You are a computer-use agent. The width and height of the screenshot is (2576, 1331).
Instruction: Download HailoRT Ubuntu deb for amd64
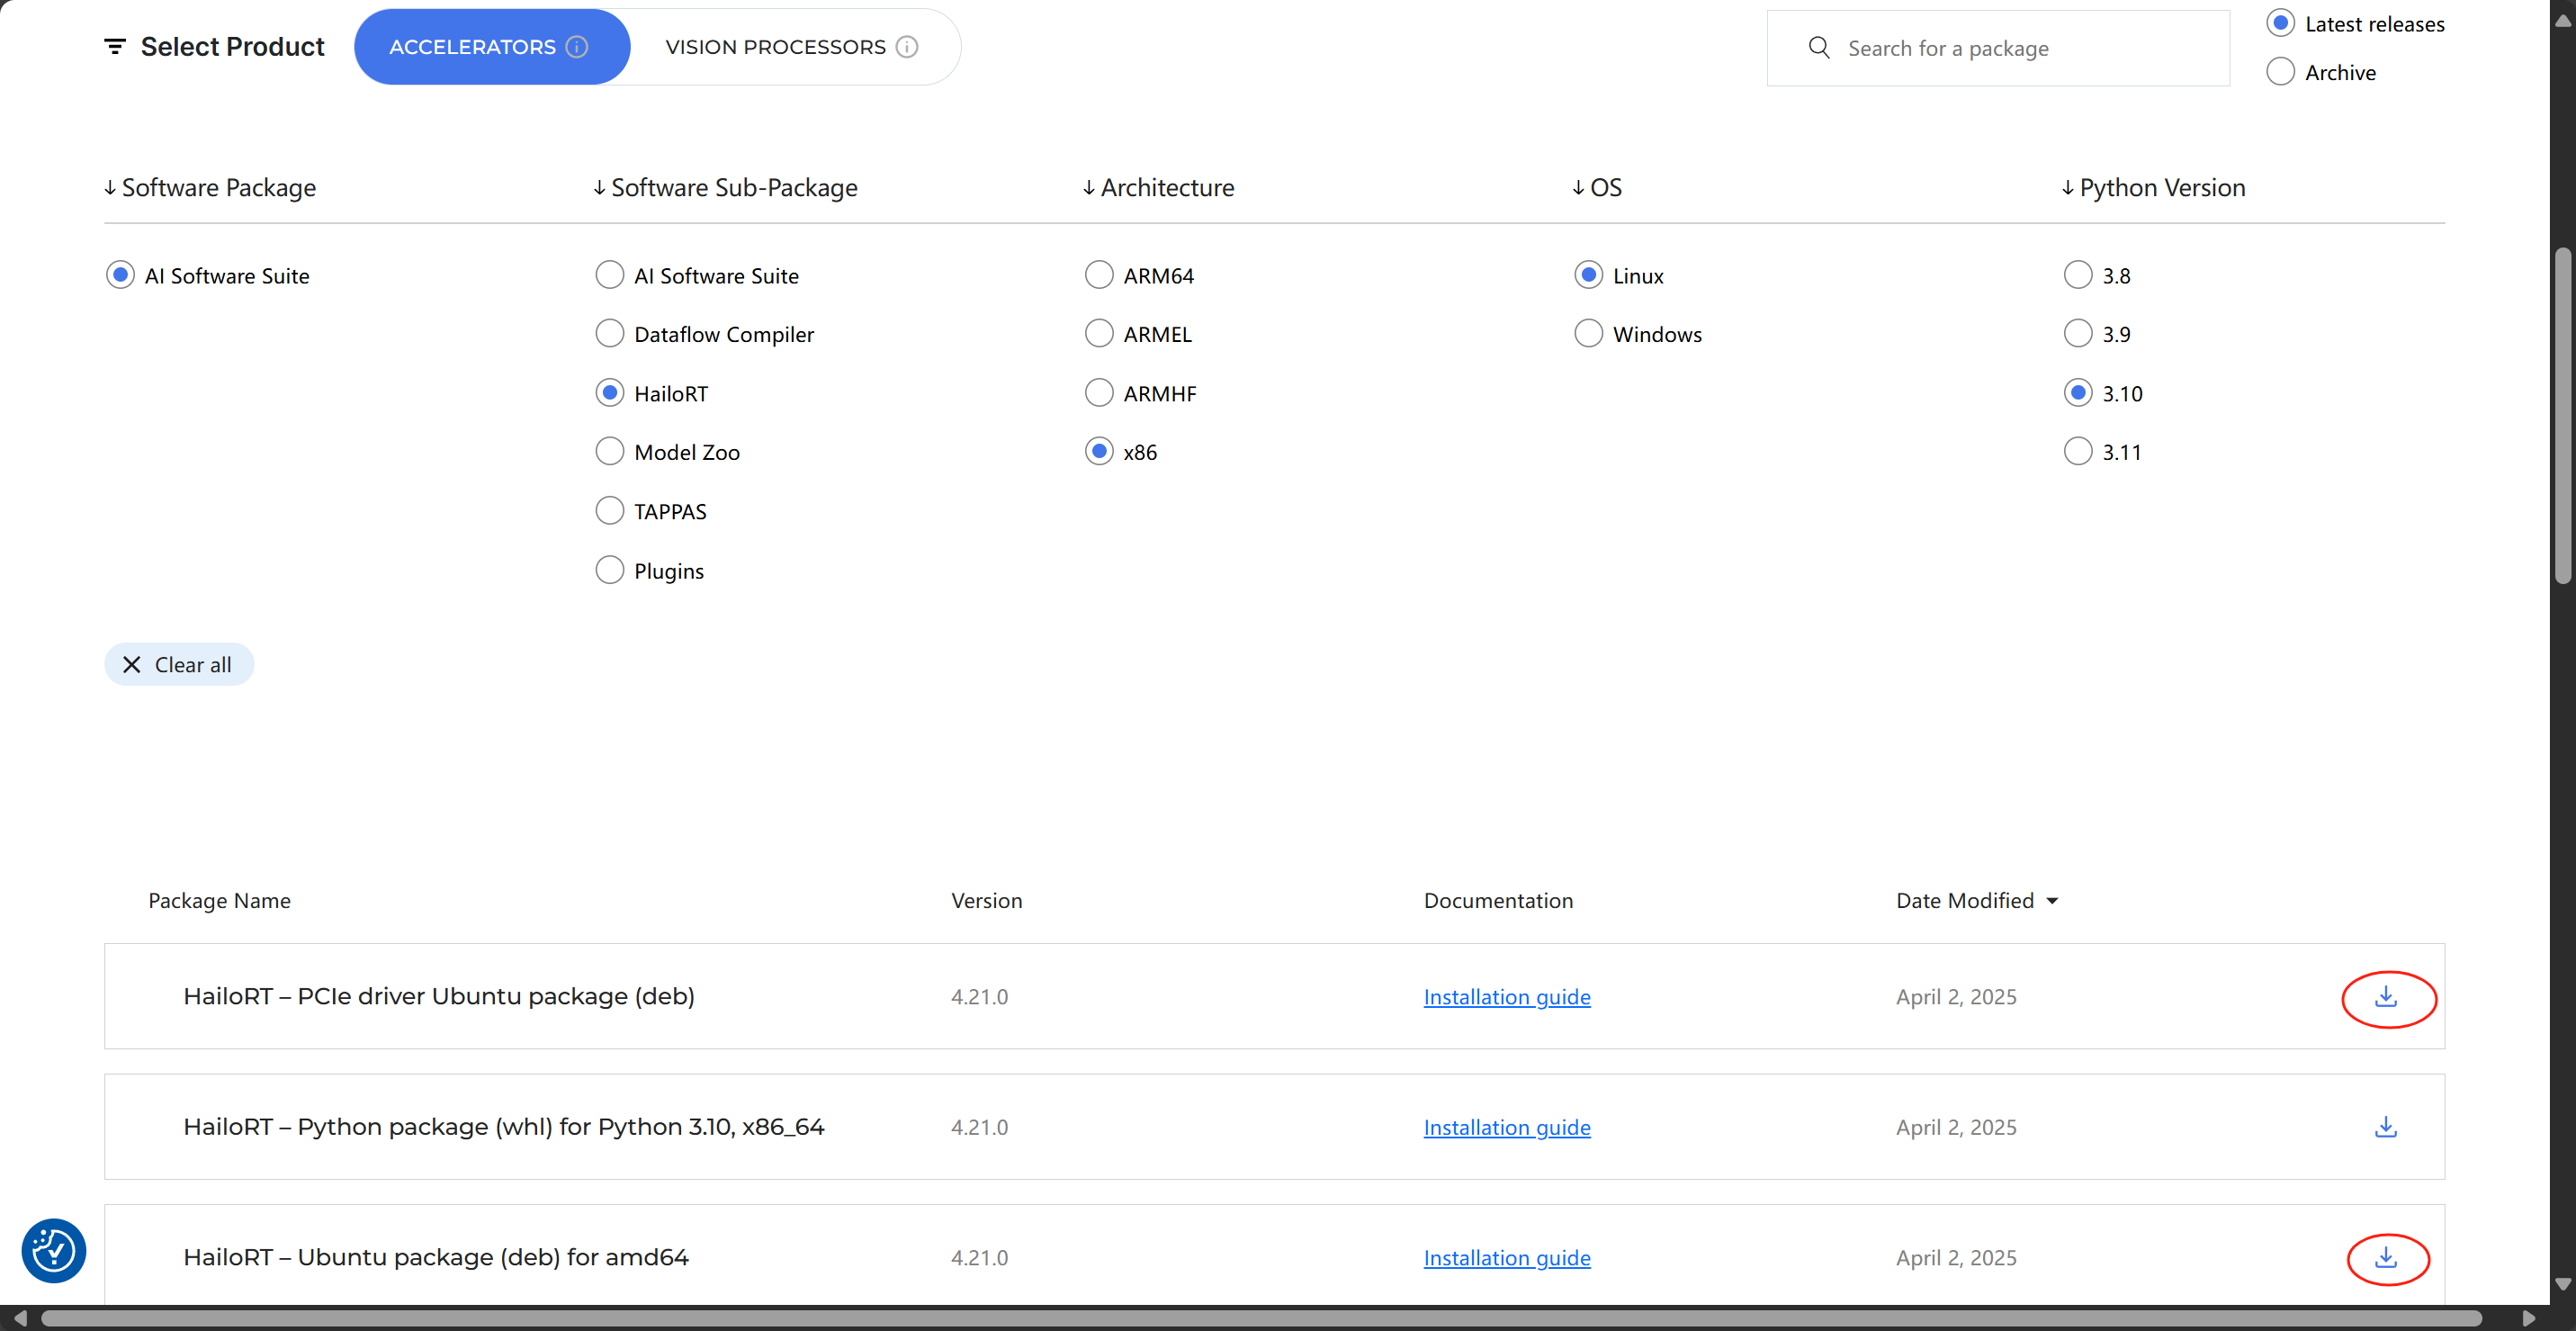[2386, 1257]
